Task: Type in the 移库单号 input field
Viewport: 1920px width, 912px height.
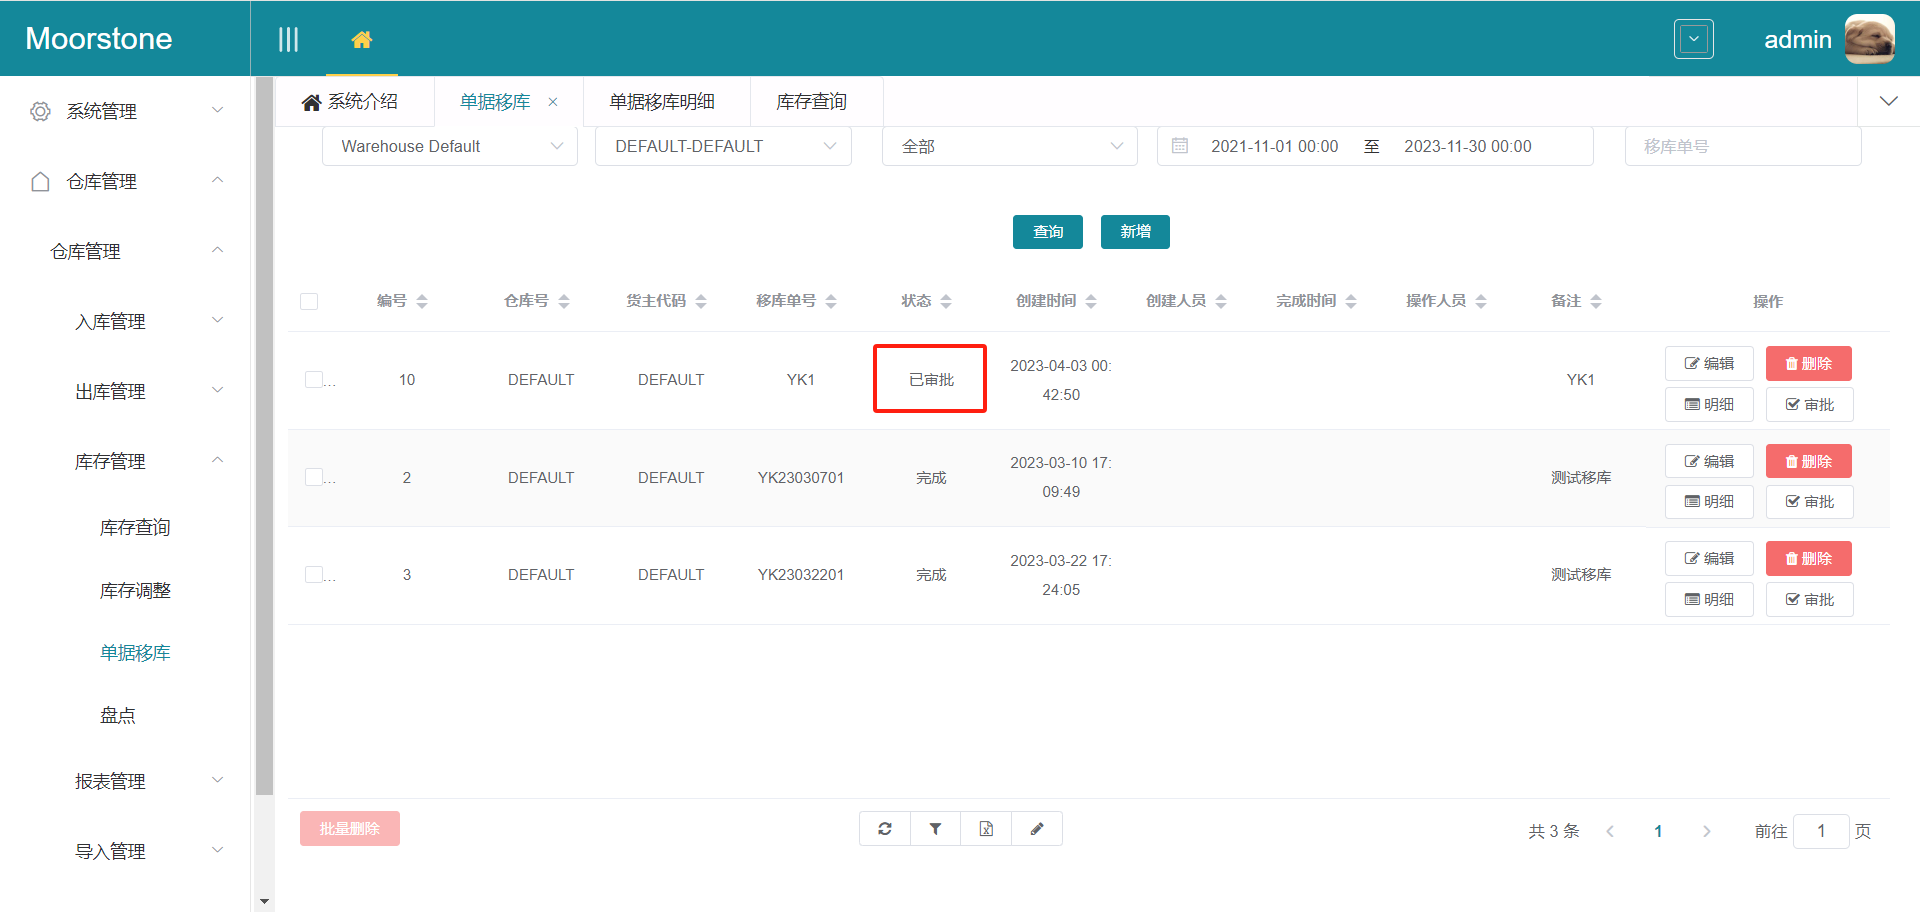Action: (1742, 145)
